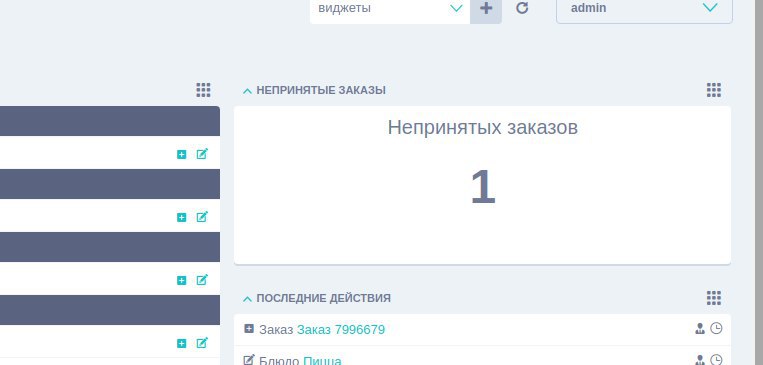763x365 pixels.
Task: Click grid handle icon of Последние действия
Action: [x=714, y=298]
